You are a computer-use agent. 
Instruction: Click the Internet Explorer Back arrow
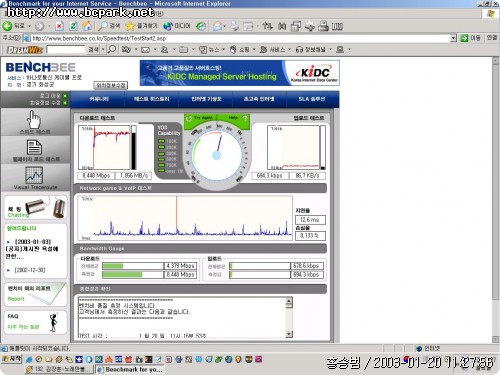(7, 26)
